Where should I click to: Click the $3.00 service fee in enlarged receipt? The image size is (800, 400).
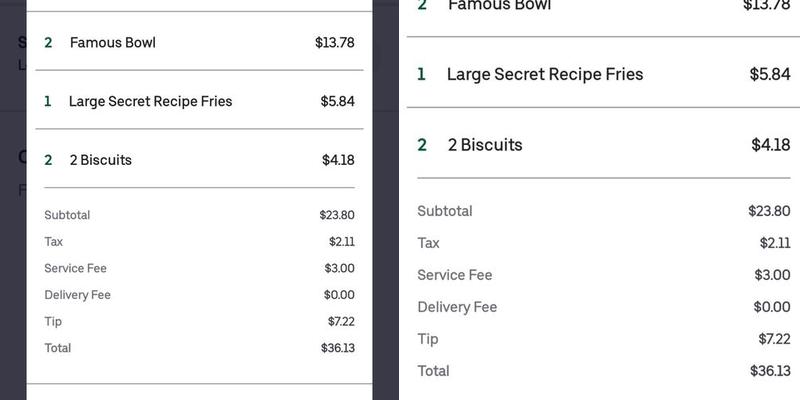[772, 275]
